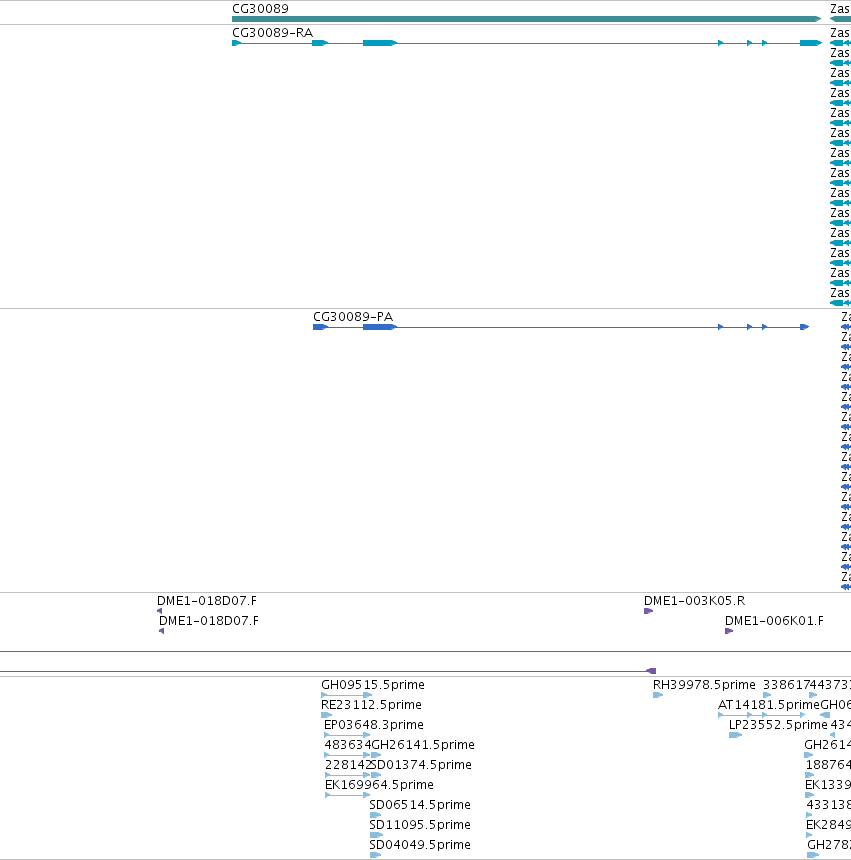Viewport: 851px width, 860px height.
Task: Click the DME1-003K05.R label
Action: 694,601
